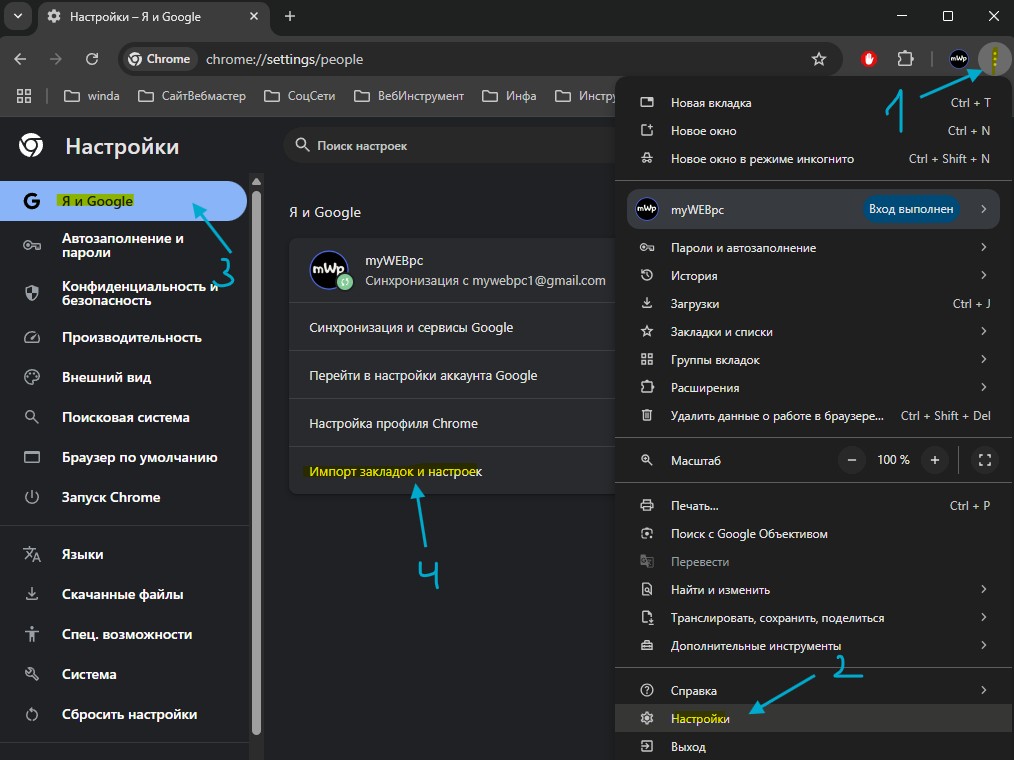Open the Chrome three-dot menu button
This screenshot has height=760, width=1014.
coord(994,59)
